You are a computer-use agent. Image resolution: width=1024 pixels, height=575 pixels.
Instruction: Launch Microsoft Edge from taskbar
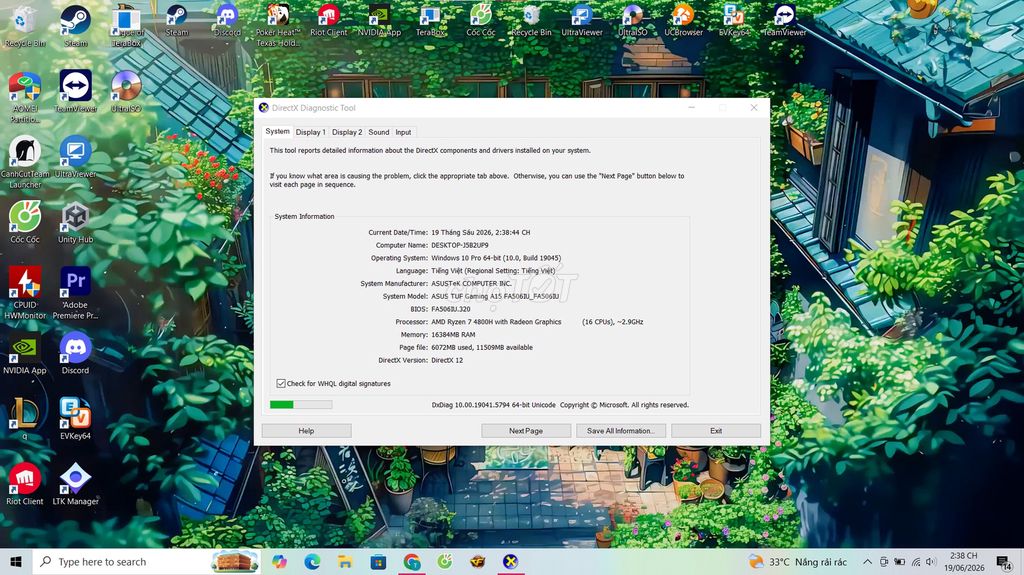coord(312,561)
